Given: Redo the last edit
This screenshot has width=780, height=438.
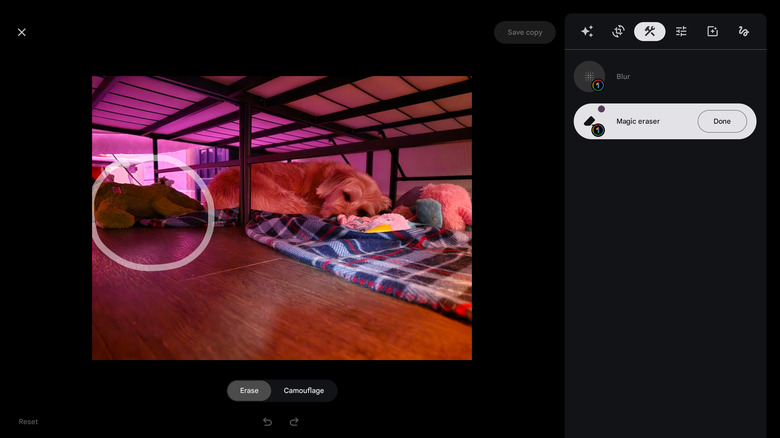Looking at the screenshot, I should (294, 422).
